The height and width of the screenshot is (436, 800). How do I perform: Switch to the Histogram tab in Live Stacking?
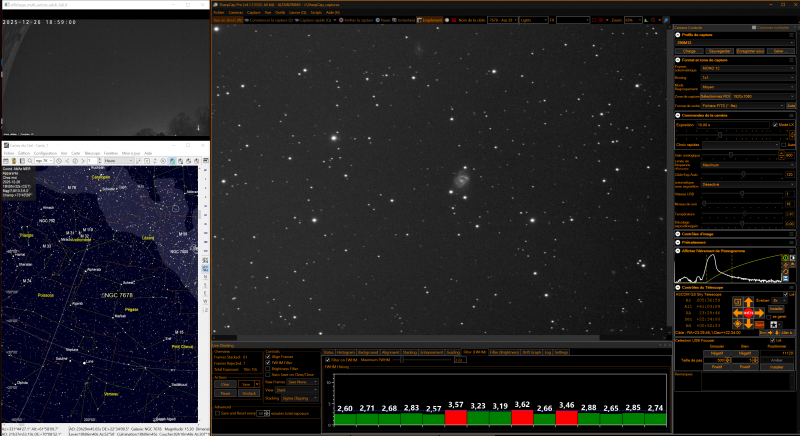[x=346, y=352]
